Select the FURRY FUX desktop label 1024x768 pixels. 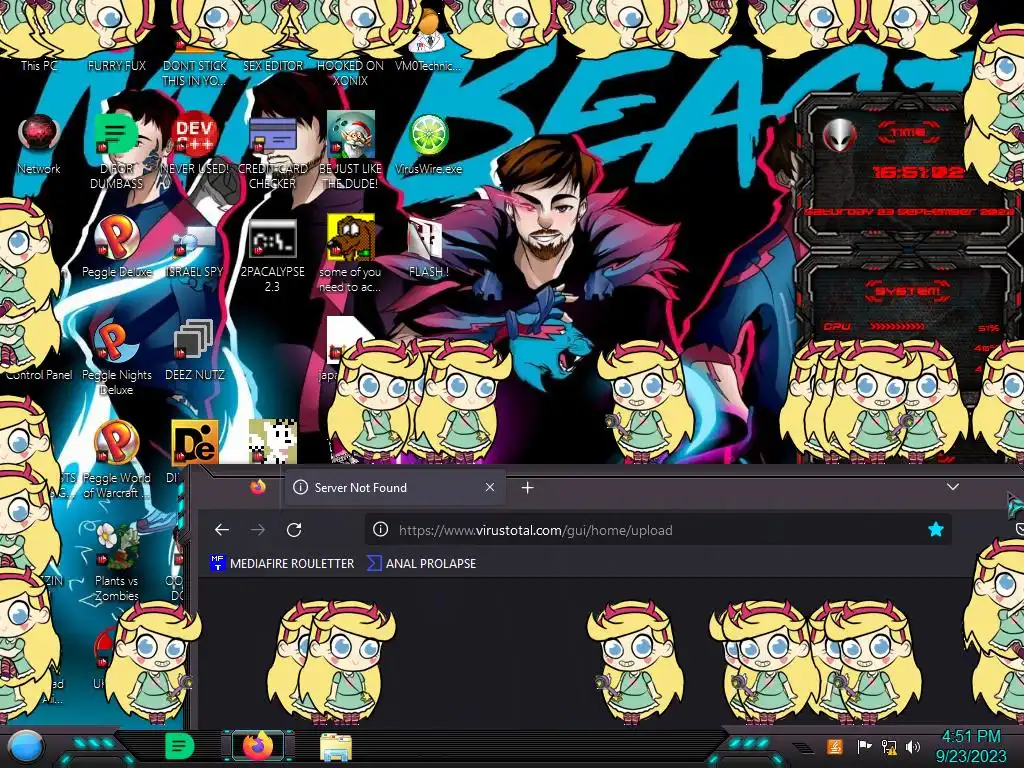tap(116, 65)
